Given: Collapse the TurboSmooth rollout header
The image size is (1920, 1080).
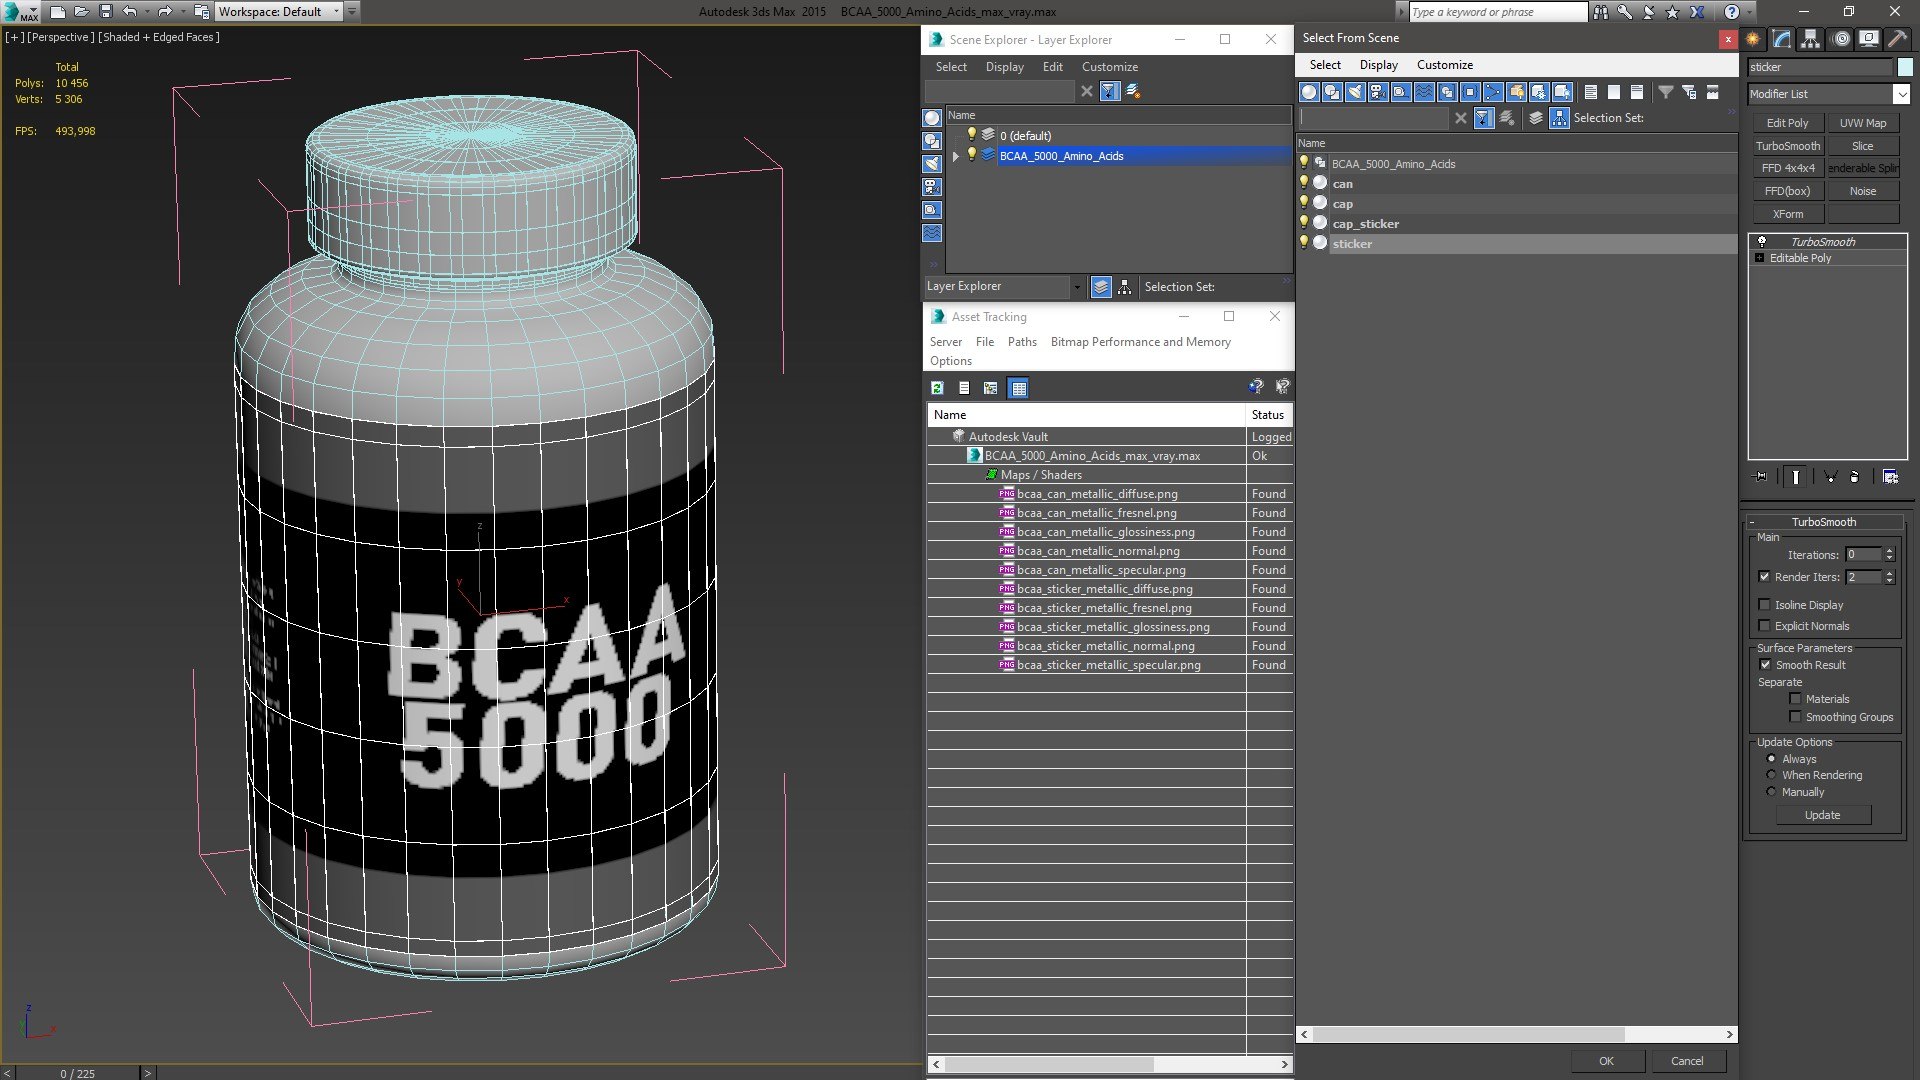Looking at the screenshot, I should 1824,522.
